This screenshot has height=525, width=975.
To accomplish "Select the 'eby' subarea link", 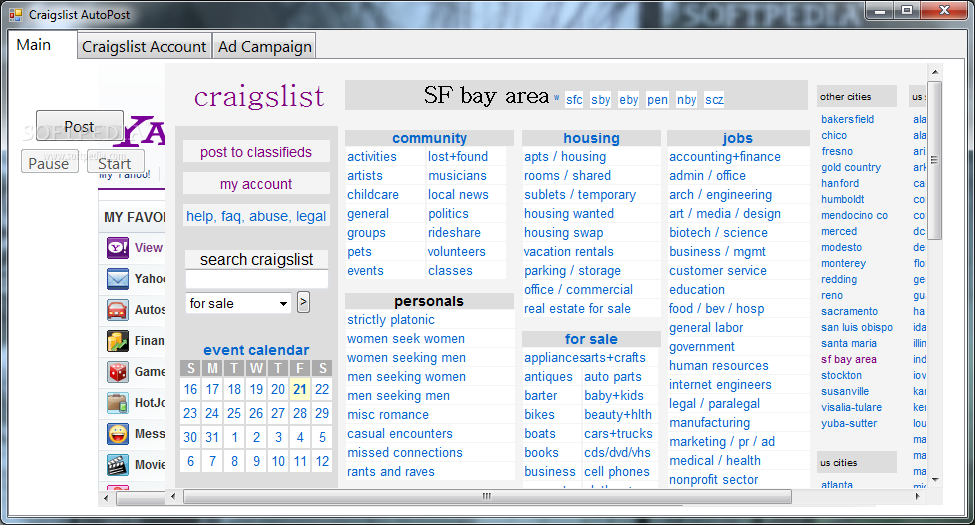I will tap(629, 100).
